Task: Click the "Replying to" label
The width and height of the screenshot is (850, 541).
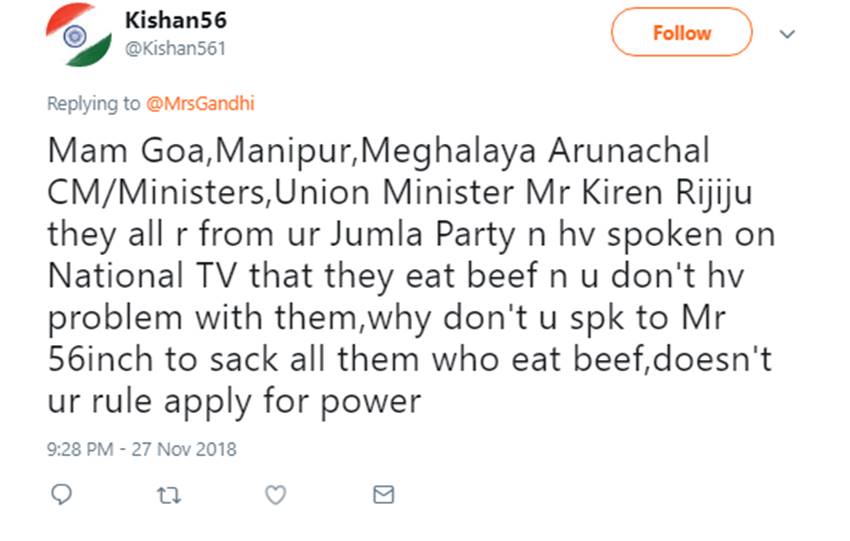Action: 95,103
